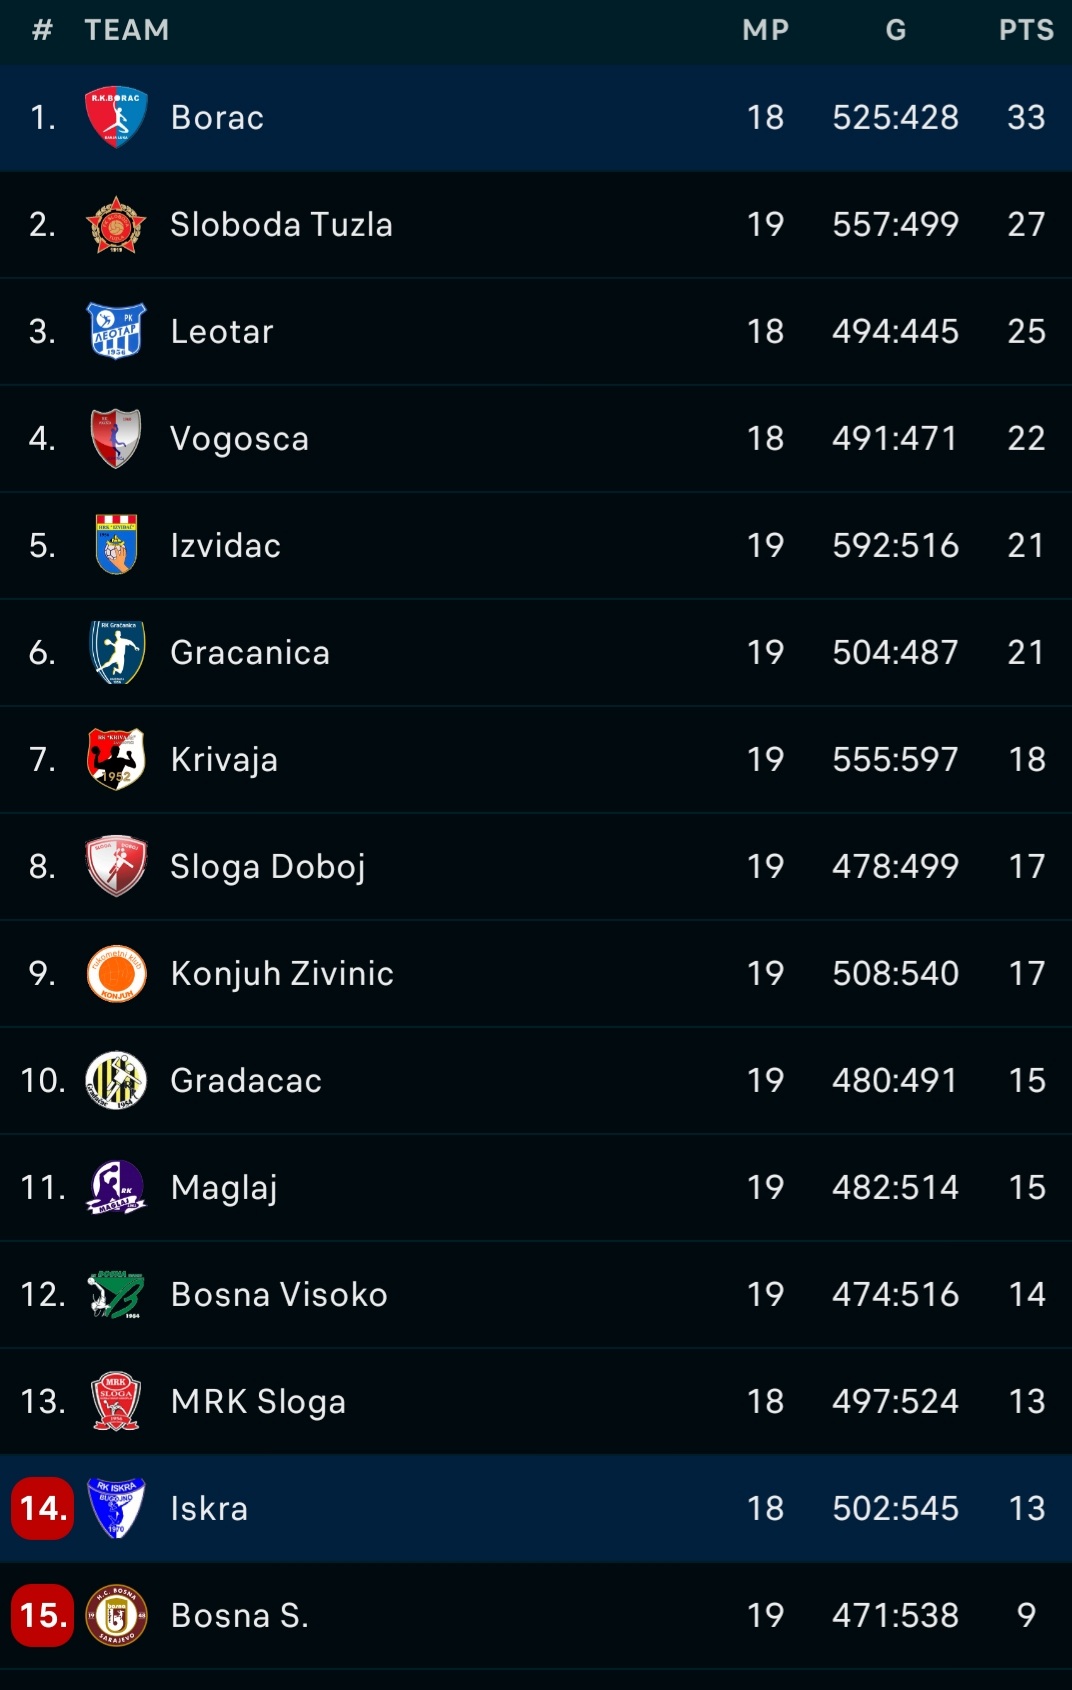Click the Gracanica club badge
Screen dimensions: 1072x1690
[116, 652]
